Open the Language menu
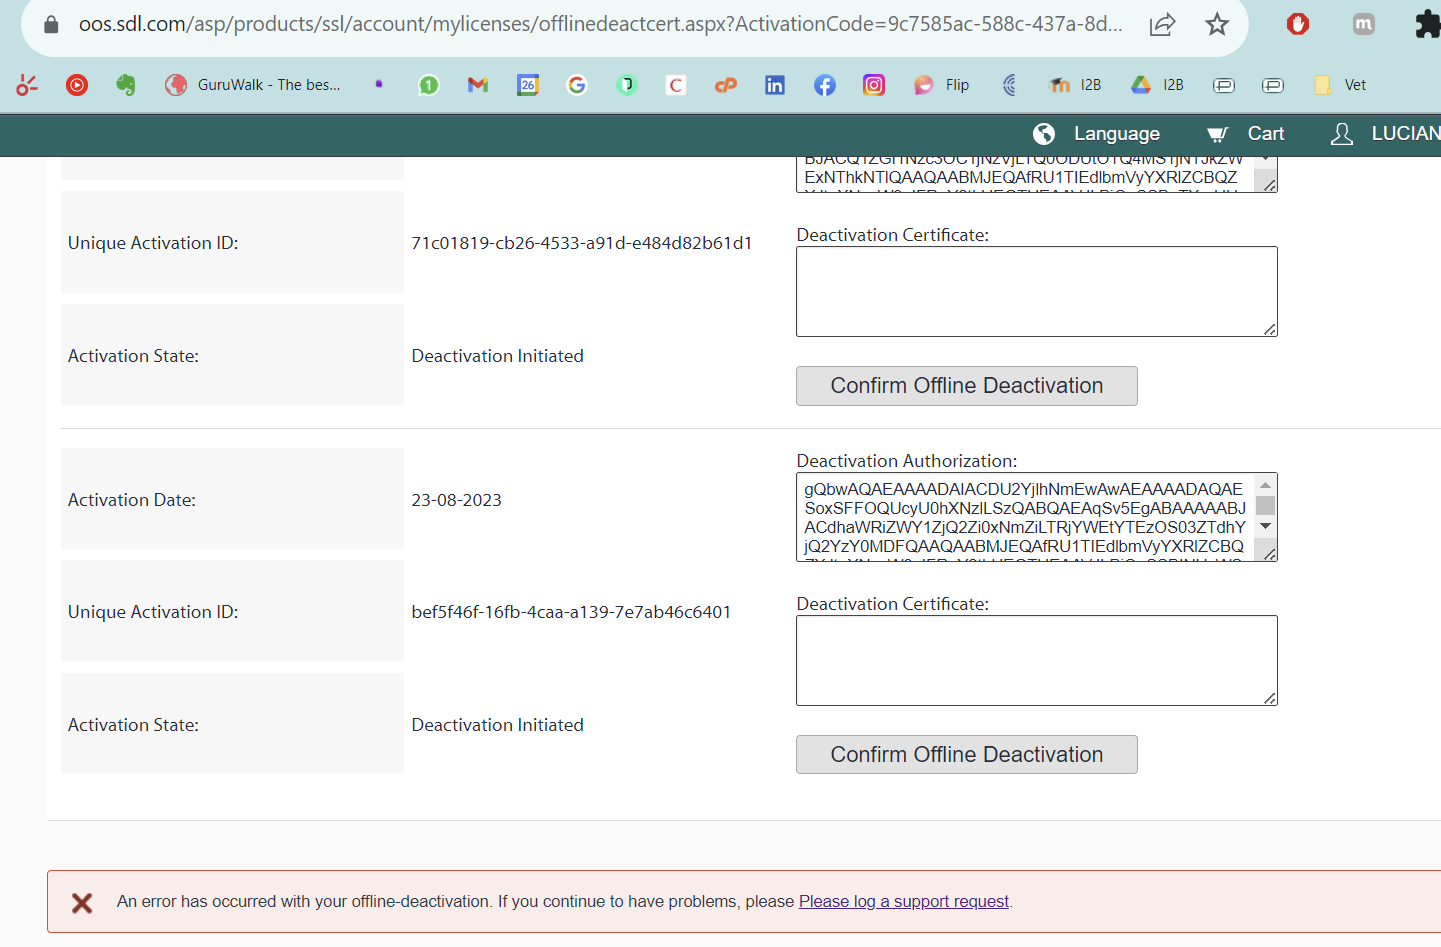Screen dimensions: 1441x947 coord(1097,134)
